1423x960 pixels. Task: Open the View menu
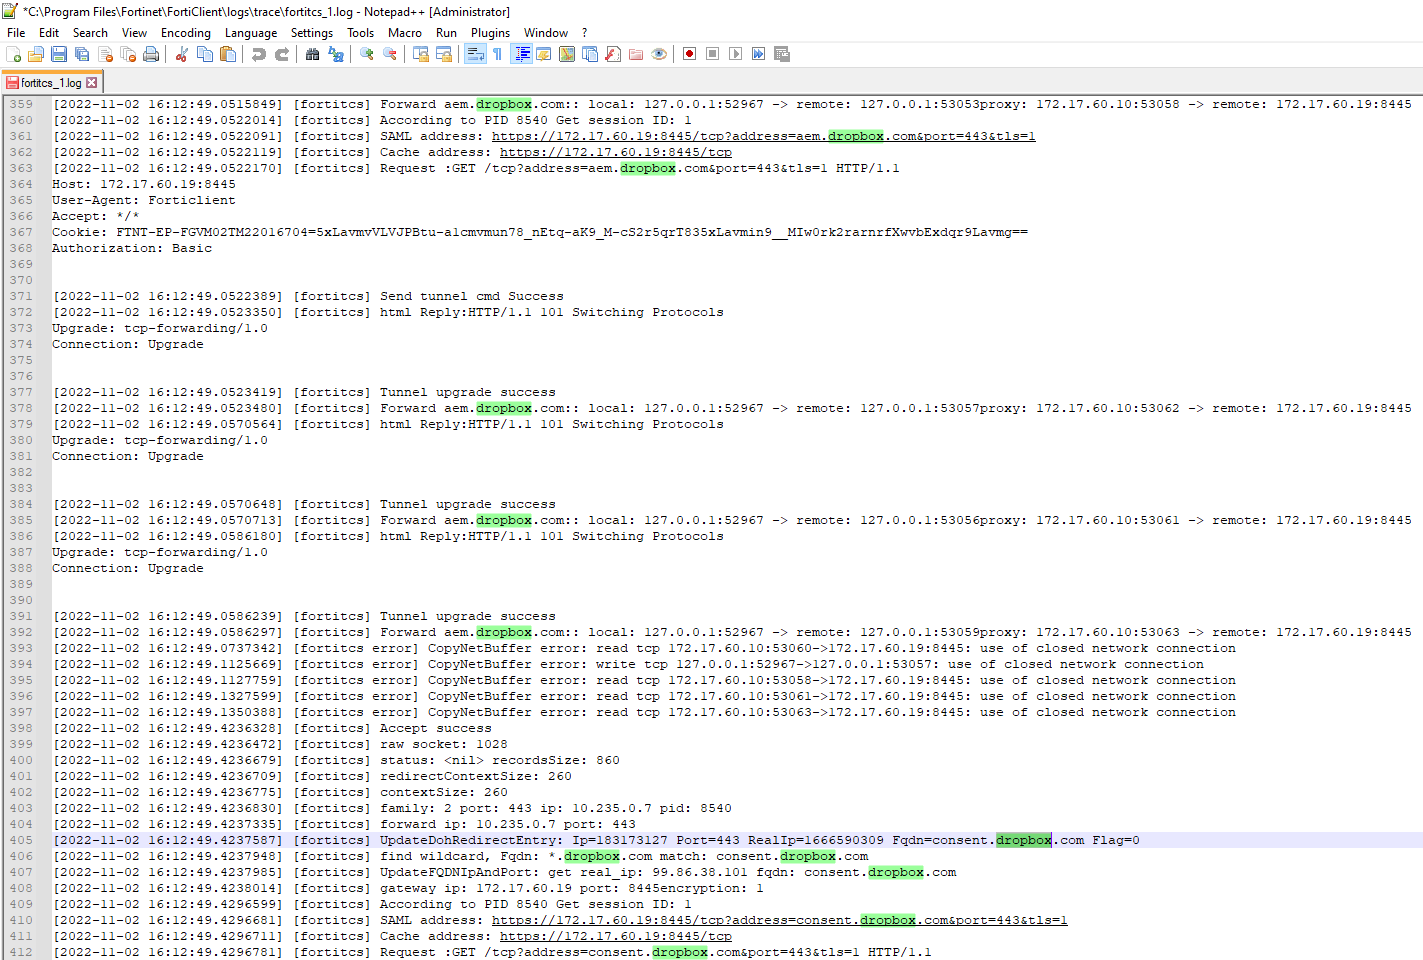tap(134, 33)
